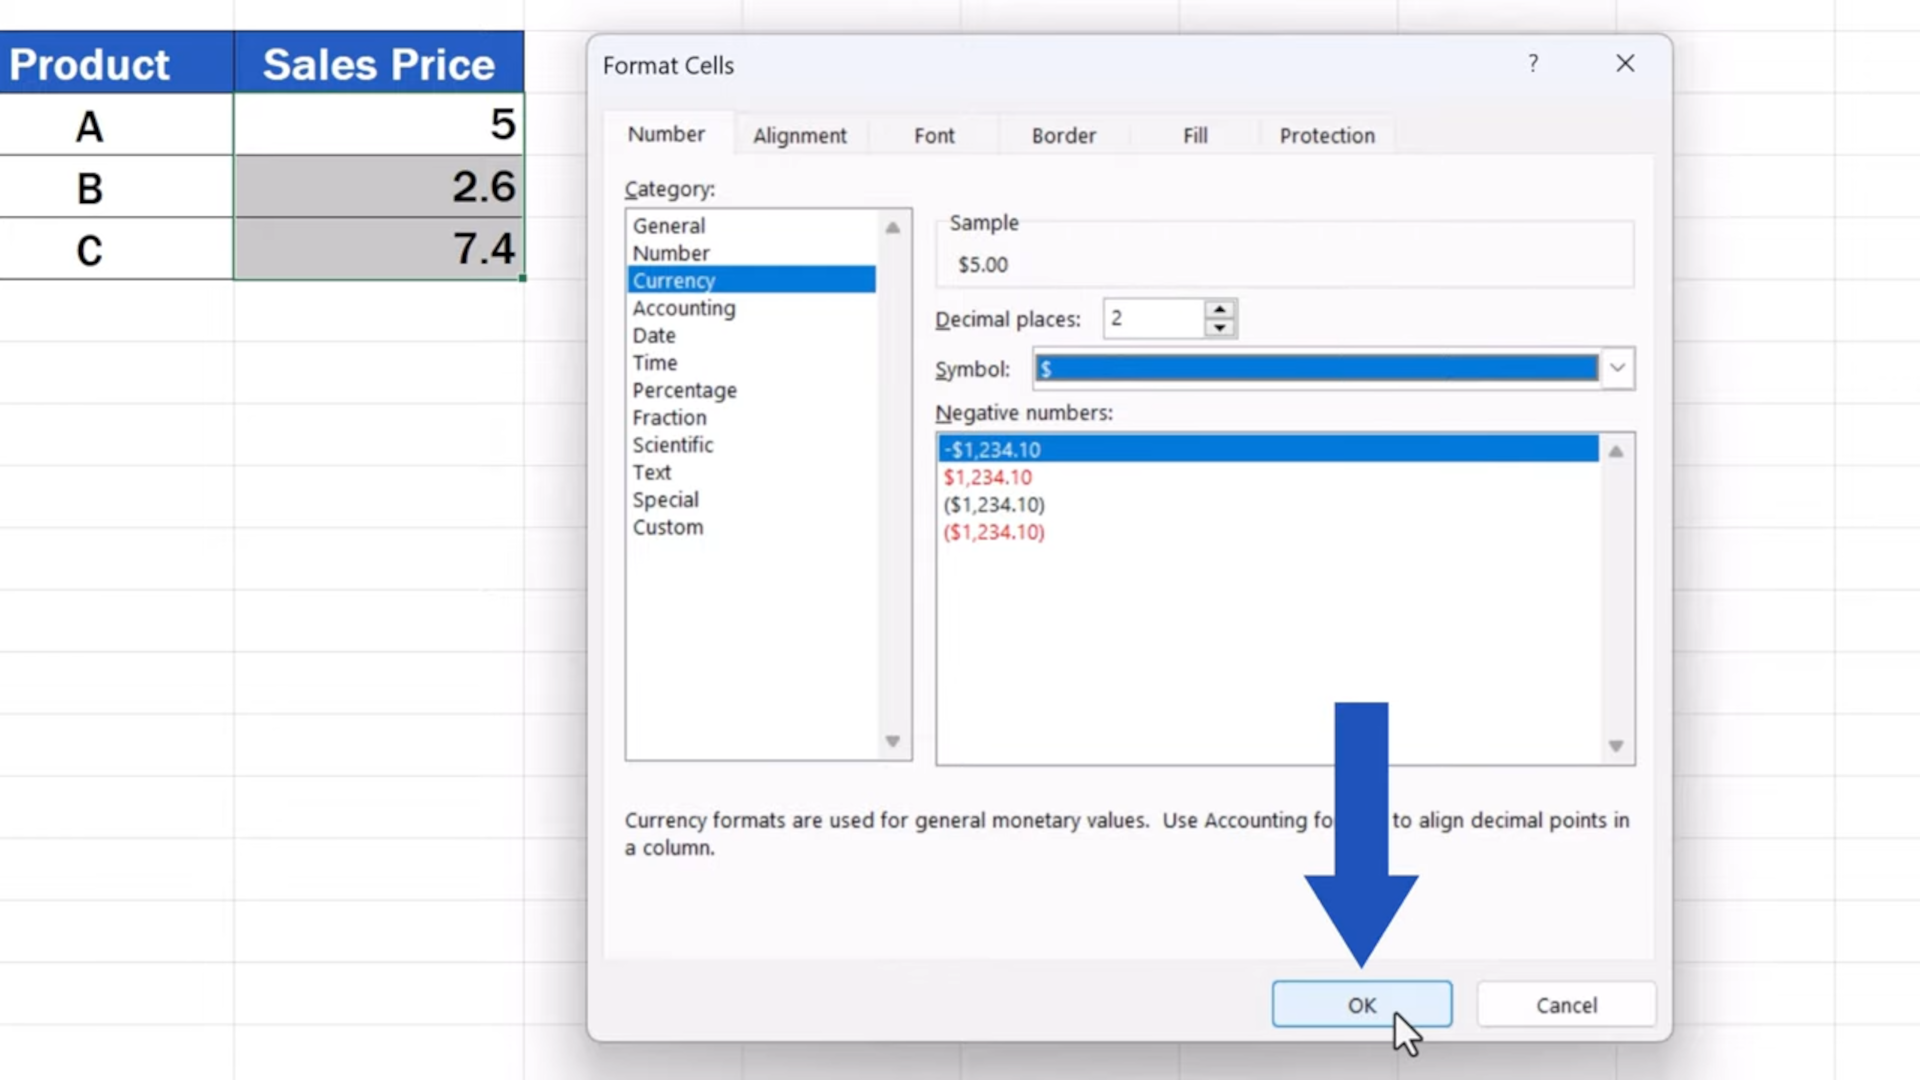
Task: Open the Font tab
Action: [933, 135]
